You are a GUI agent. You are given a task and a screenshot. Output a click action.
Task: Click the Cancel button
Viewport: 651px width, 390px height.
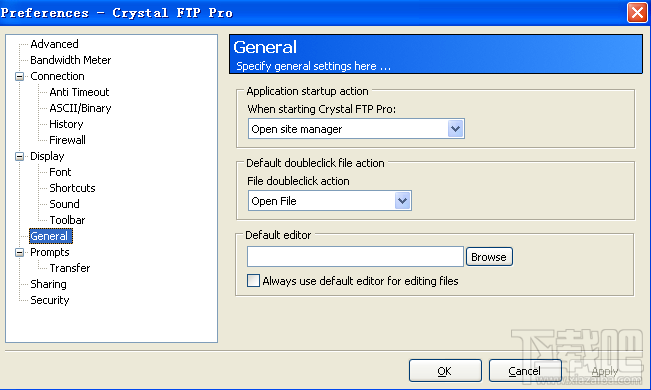pos(525,370)
